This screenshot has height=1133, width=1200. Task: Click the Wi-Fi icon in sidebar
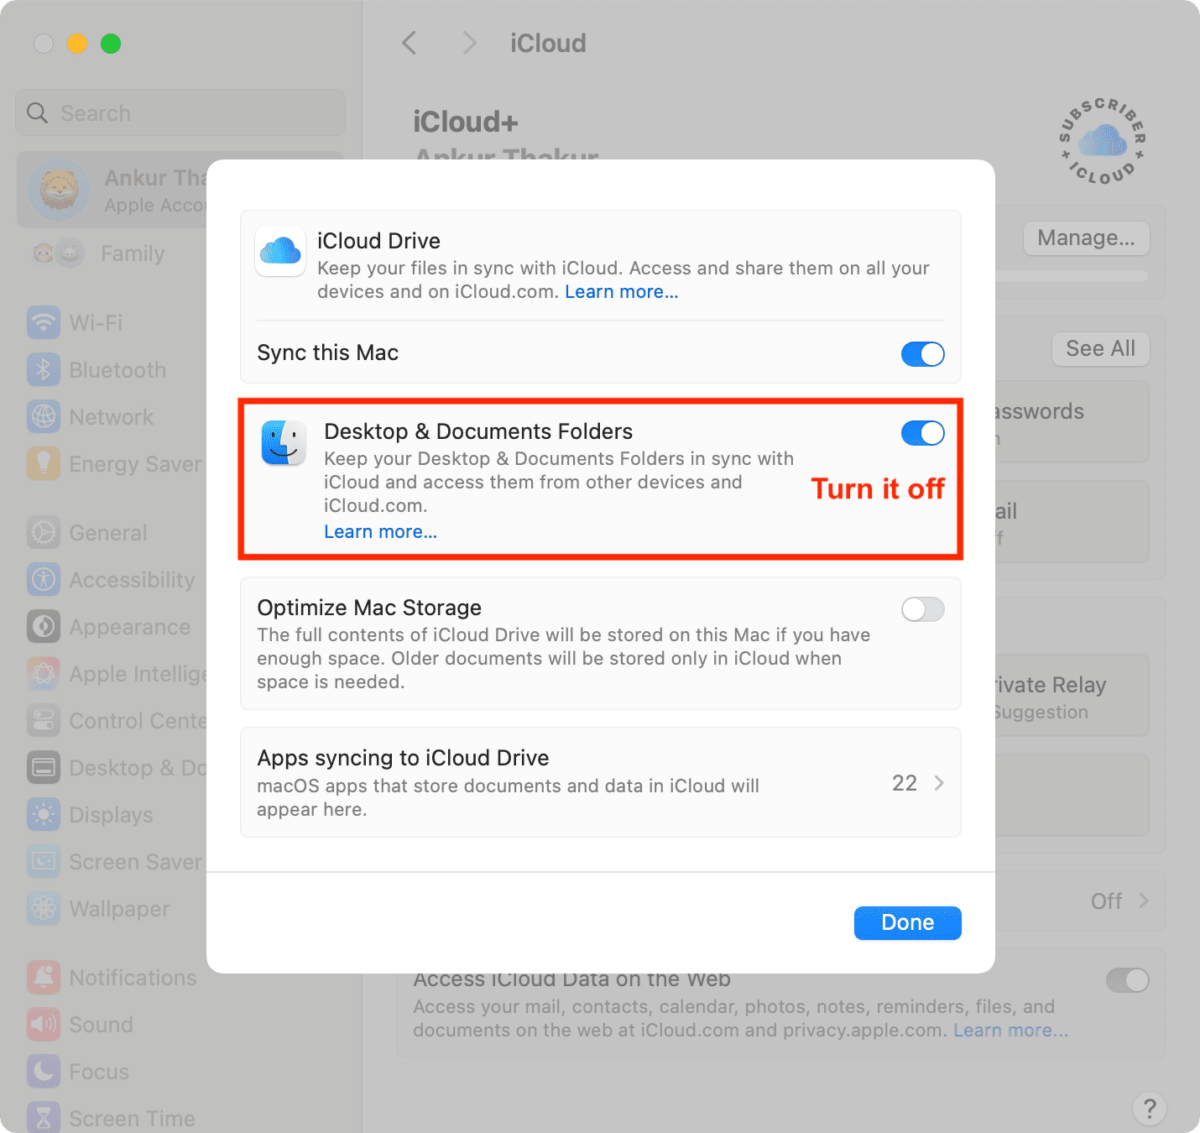(x=44, y=323)
